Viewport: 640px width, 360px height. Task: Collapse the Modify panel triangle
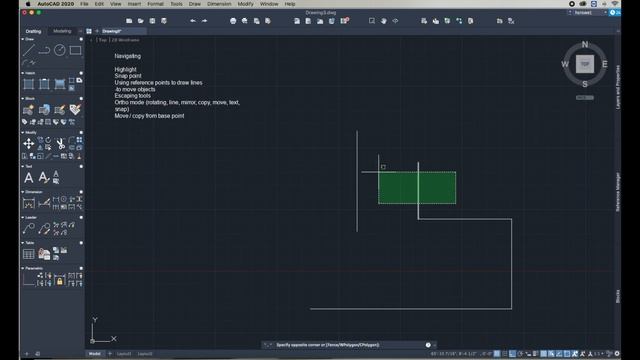(x=23, y=133)
